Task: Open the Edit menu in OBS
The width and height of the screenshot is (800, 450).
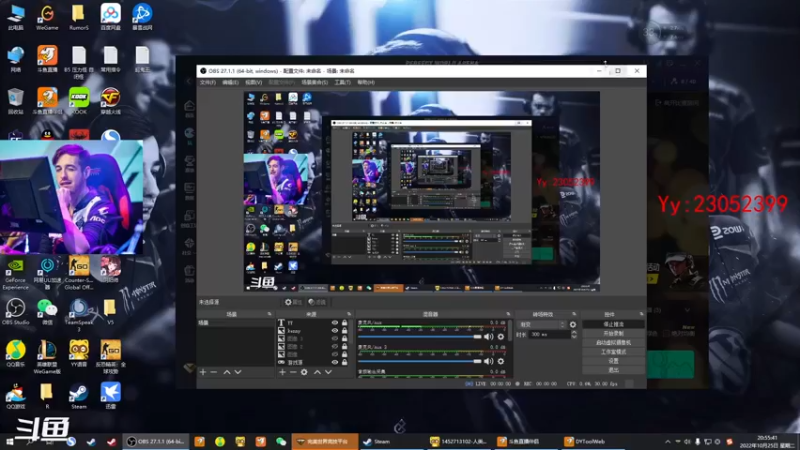Action: tap(230, 82)
